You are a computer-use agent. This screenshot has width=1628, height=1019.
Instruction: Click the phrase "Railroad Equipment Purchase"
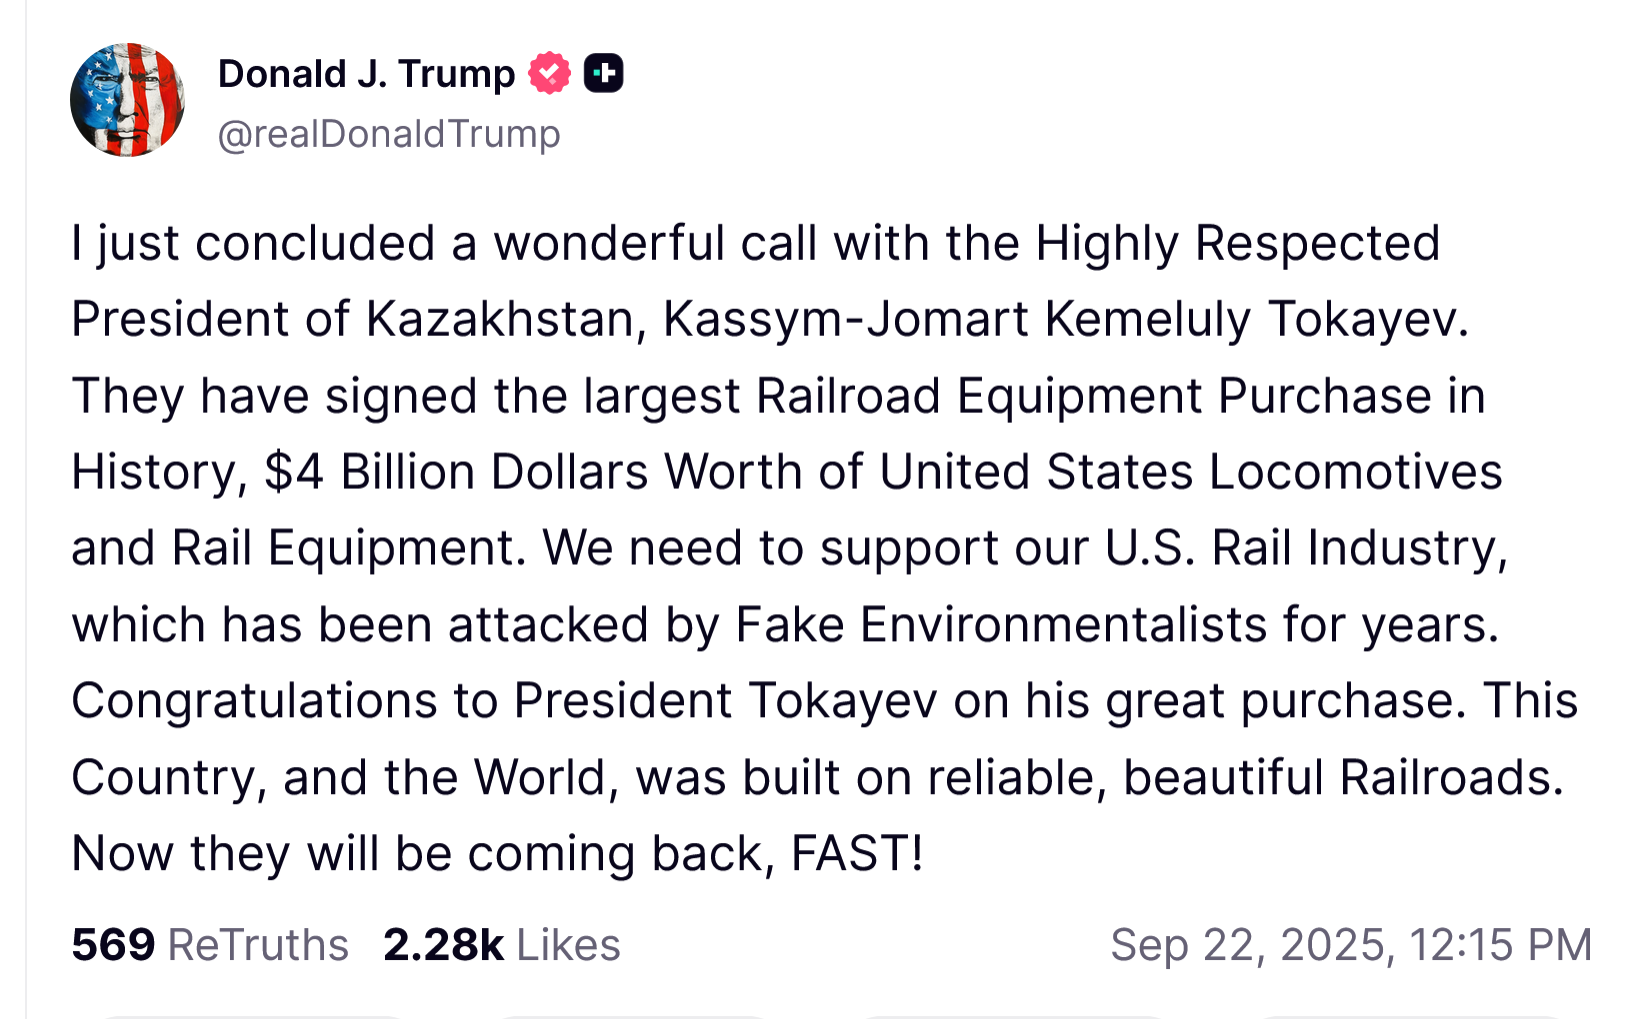[1094, 396]
